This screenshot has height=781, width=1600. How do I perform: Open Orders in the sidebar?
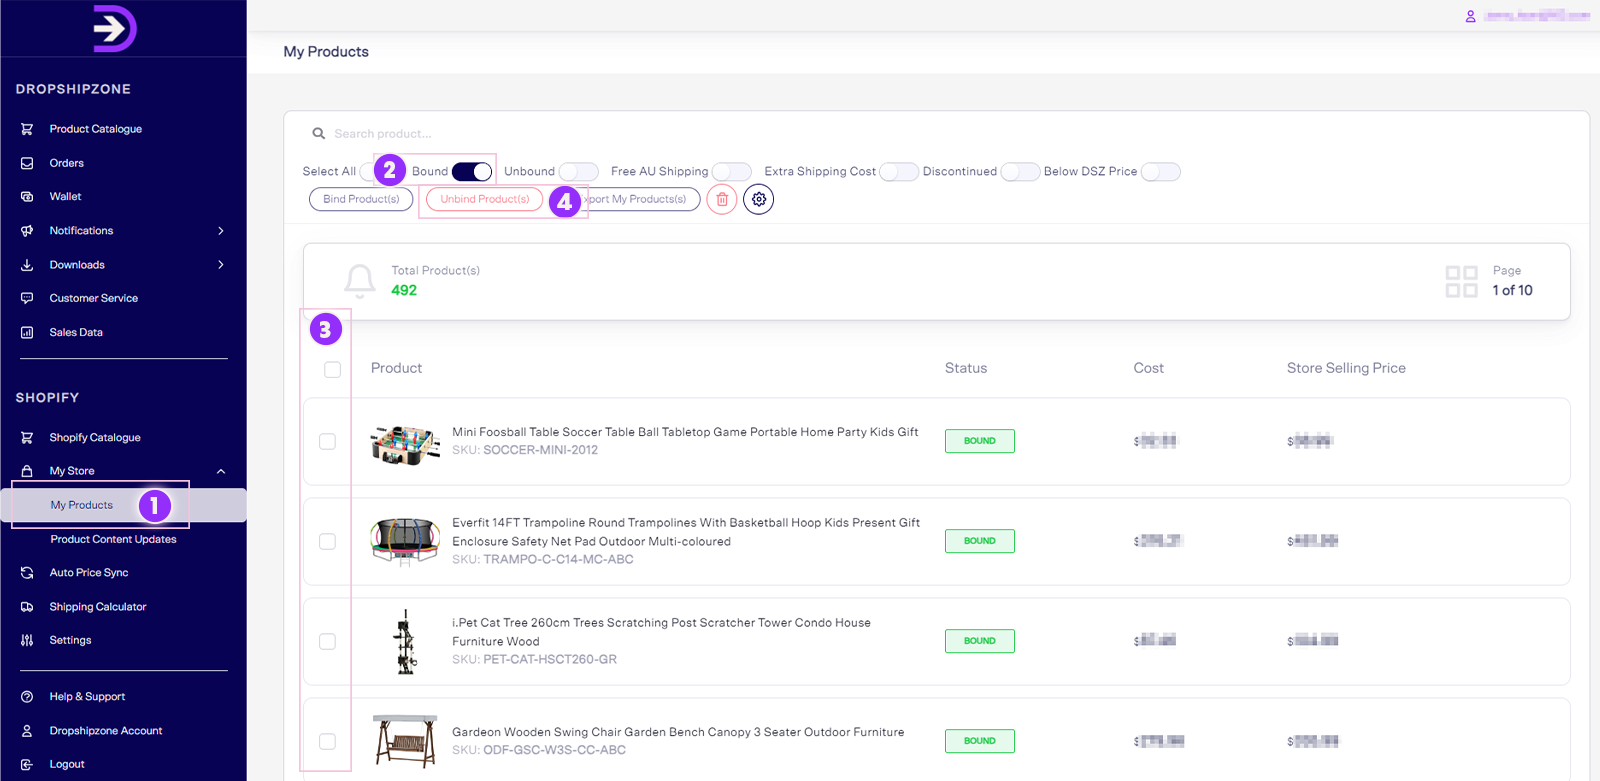67,163
